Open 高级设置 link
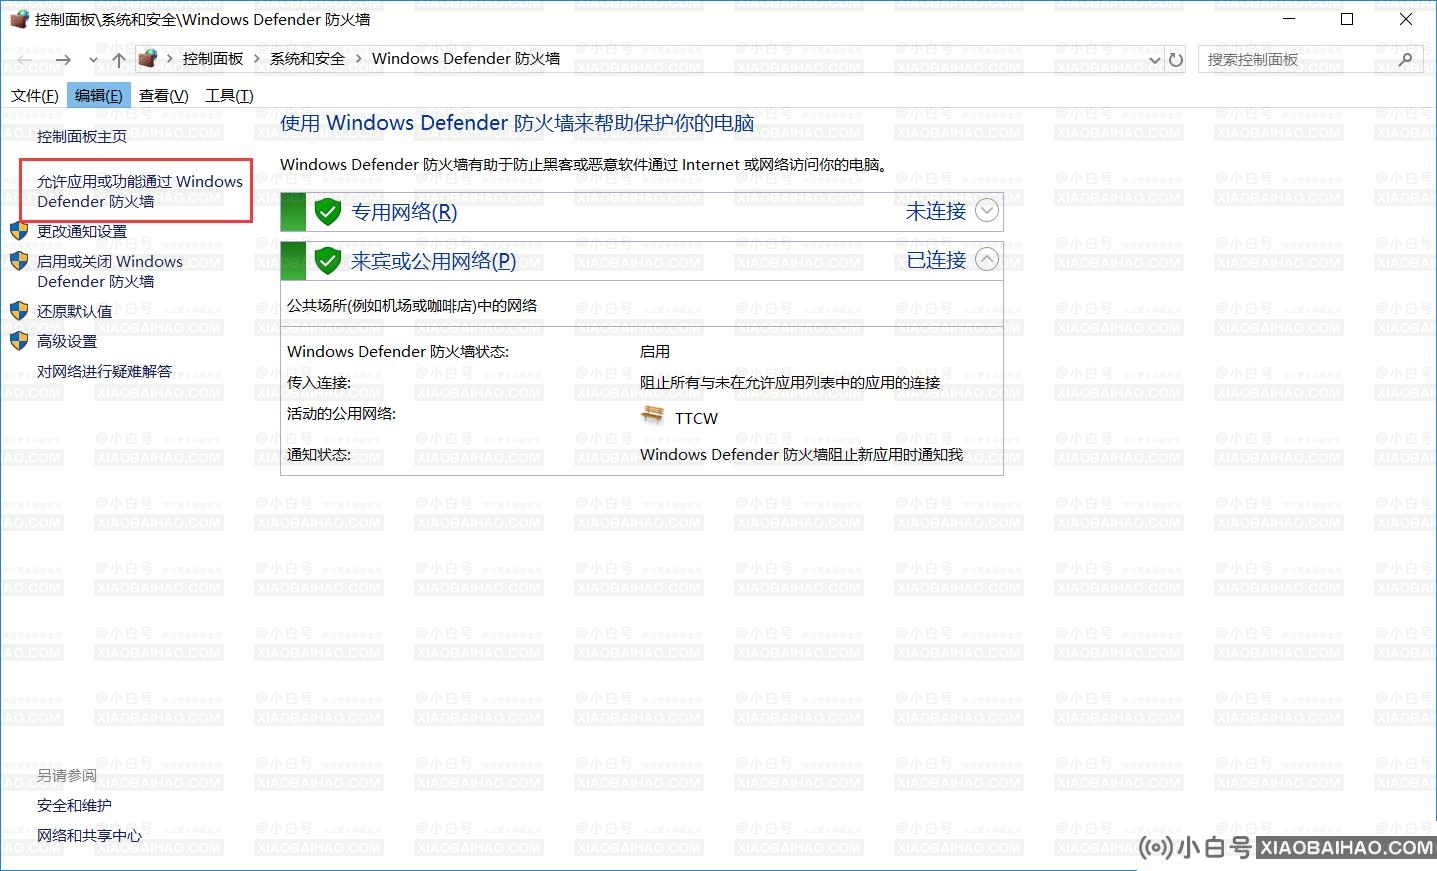The image size is (1437, 871). 67,341
